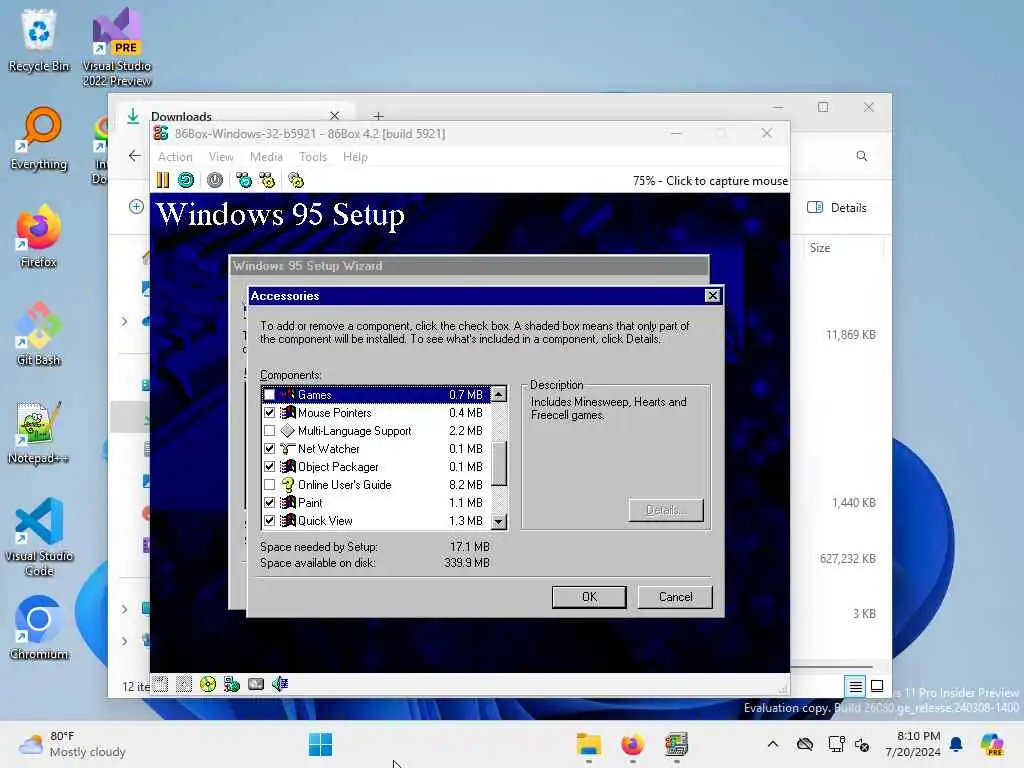Open Everything search desktop icon

pyautogui.click(x=39, y=138)
